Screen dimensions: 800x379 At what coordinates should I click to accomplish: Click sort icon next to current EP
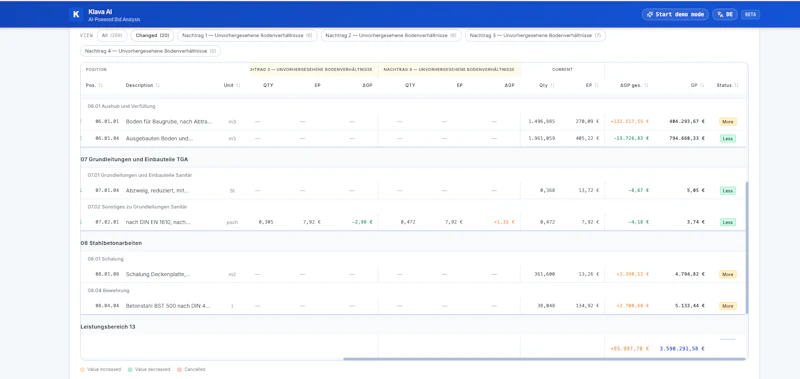[x=596, y=85]
